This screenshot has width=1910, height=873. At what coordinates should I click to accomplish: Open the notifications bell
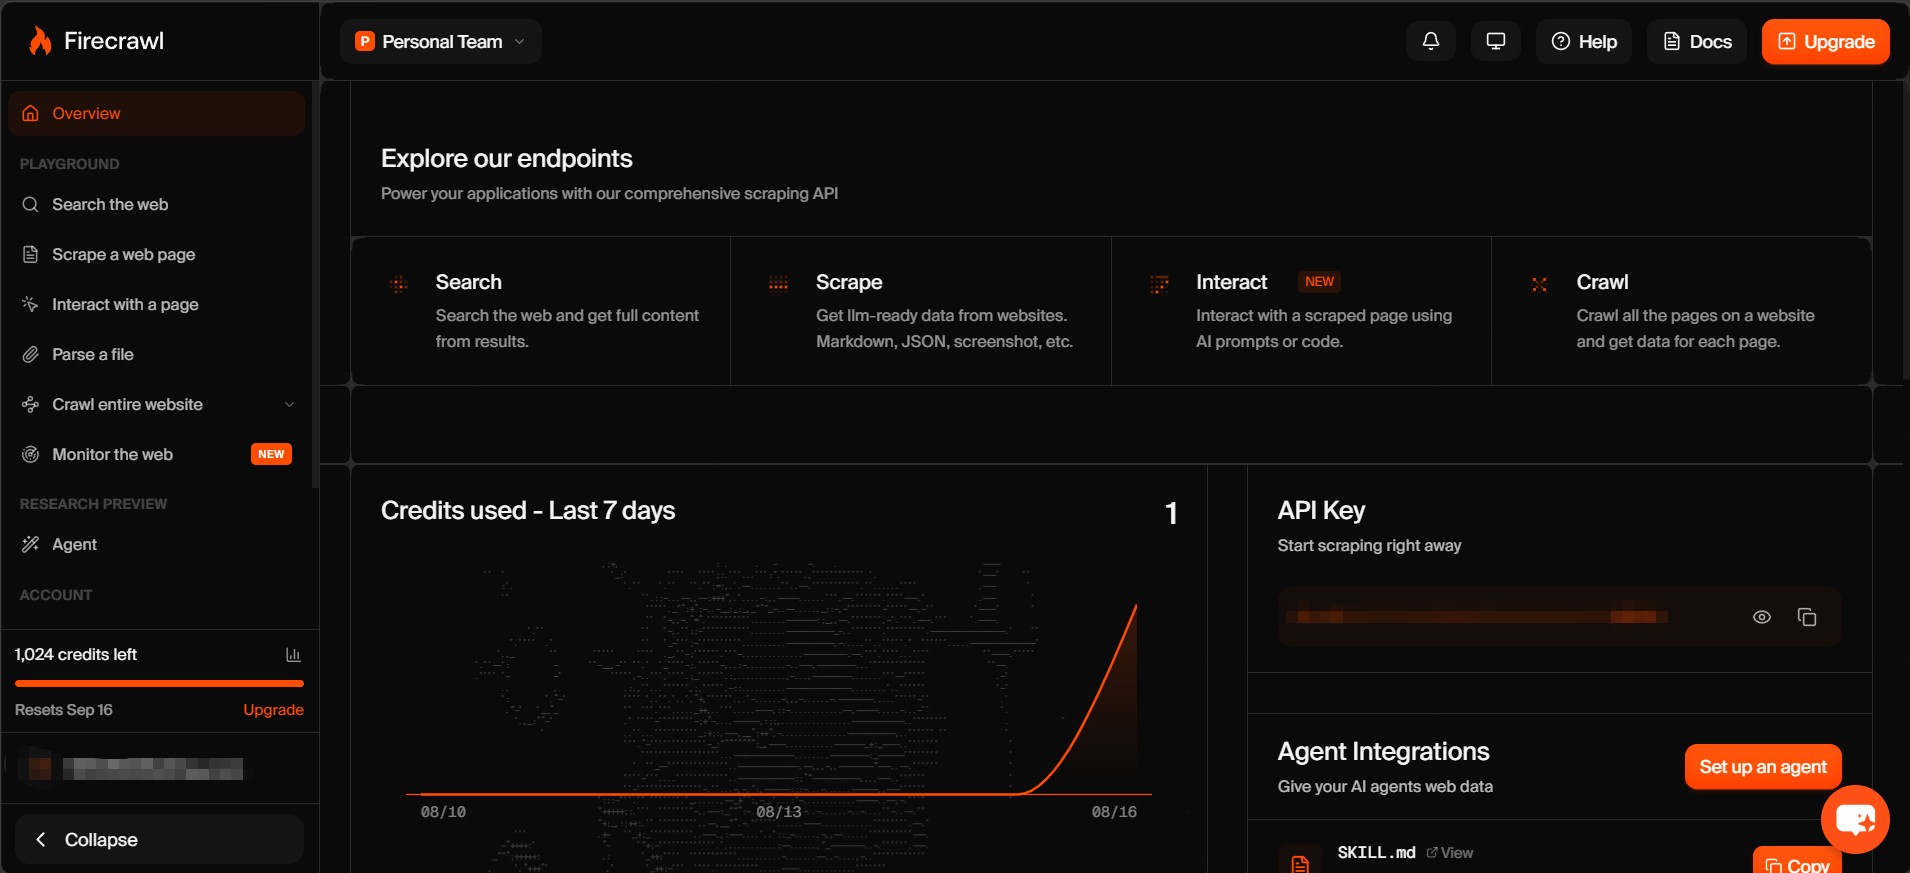tap(1431, 41)
